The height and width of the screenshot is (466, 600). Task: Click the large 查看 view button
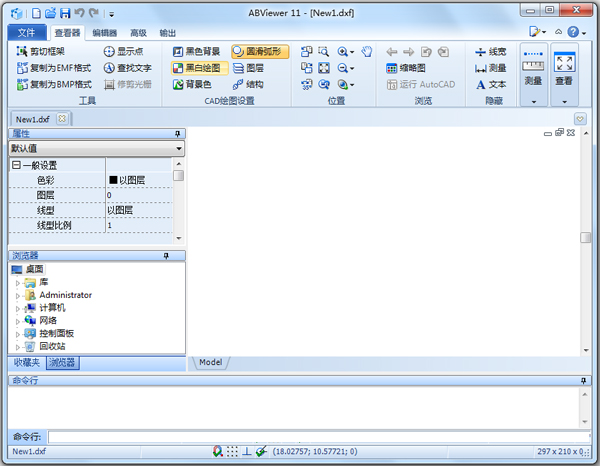point(564,68)
